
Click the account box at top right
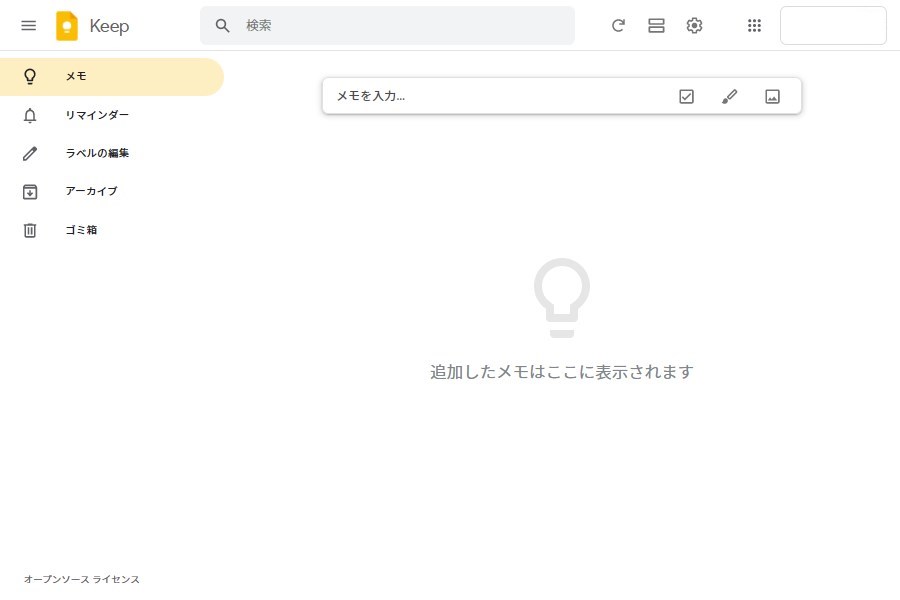[x=832, y=26]
